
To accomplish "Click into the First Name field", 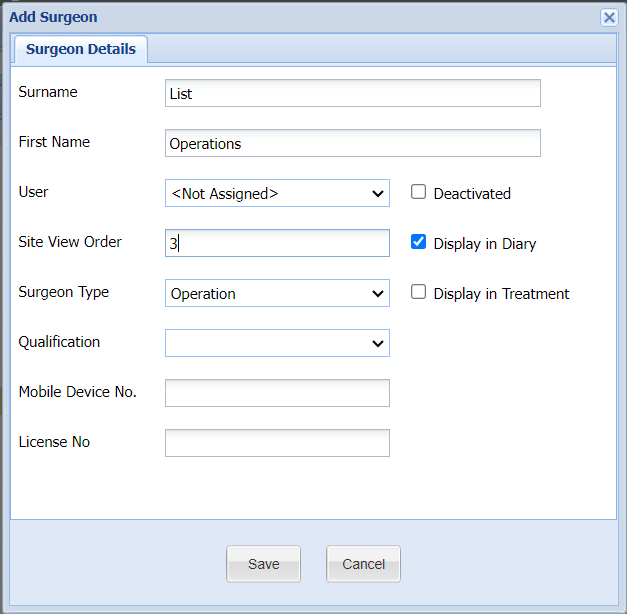I will point(352,143).
